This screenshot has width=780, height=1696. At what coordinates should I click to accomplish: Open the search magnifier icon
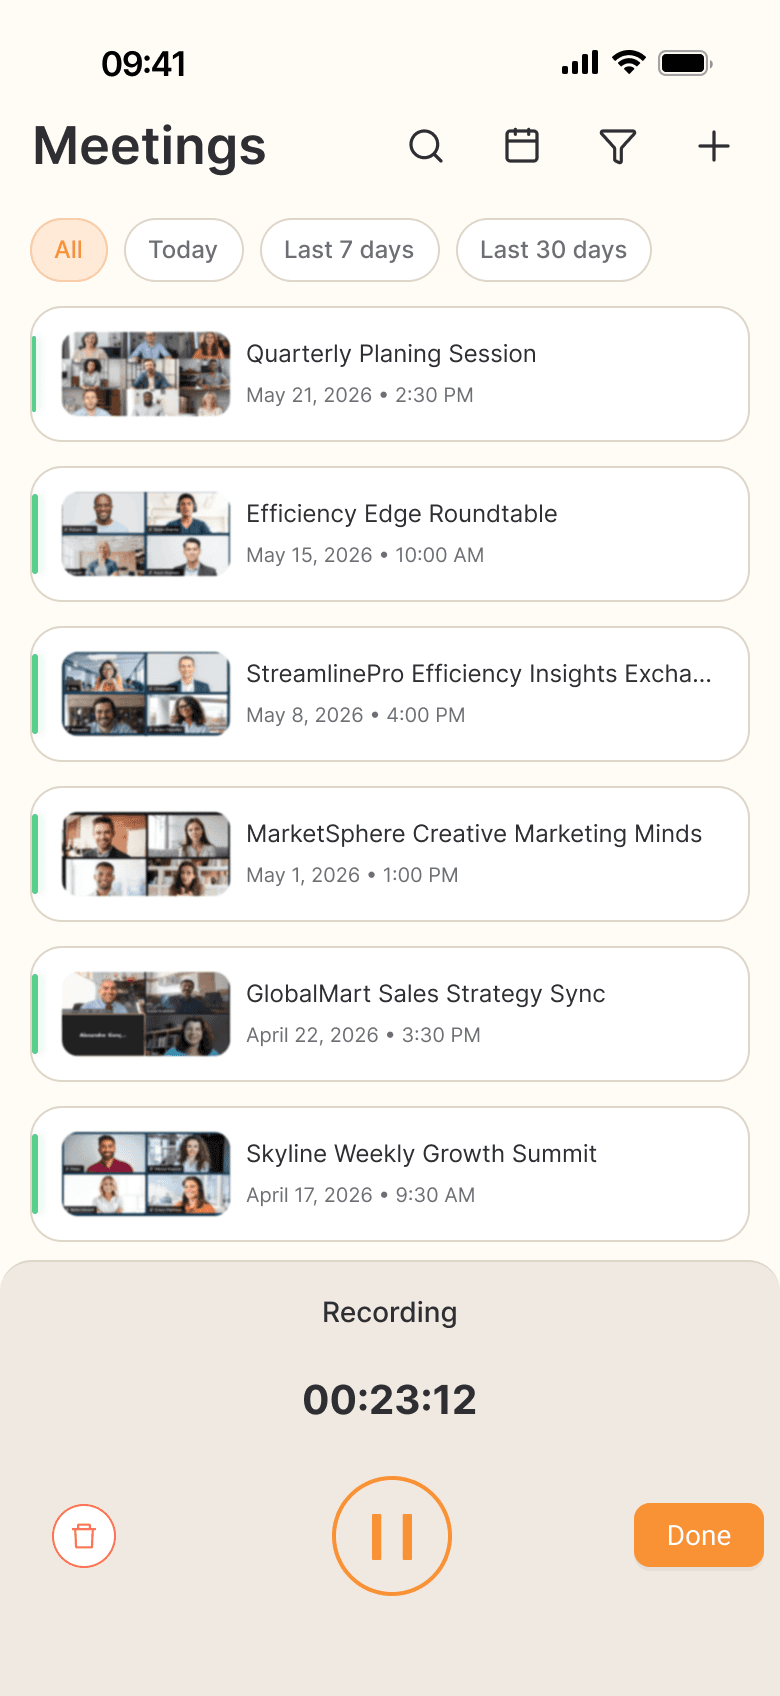[x=426, y=146]
